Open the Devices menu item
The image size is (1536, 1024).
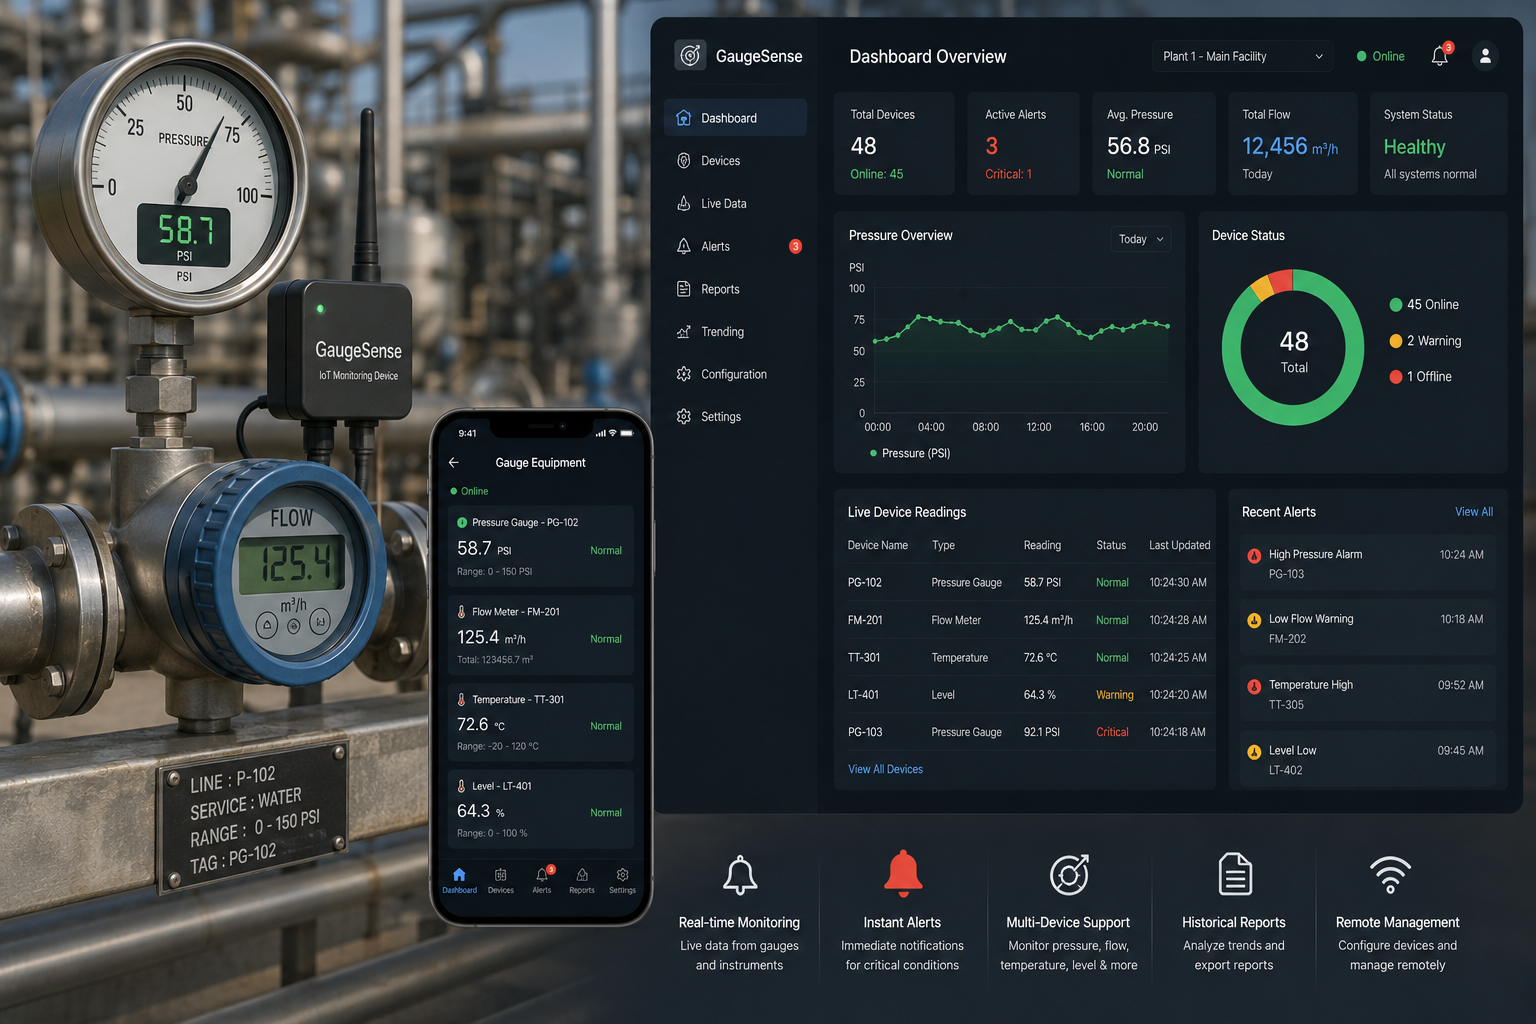(735, 161)
